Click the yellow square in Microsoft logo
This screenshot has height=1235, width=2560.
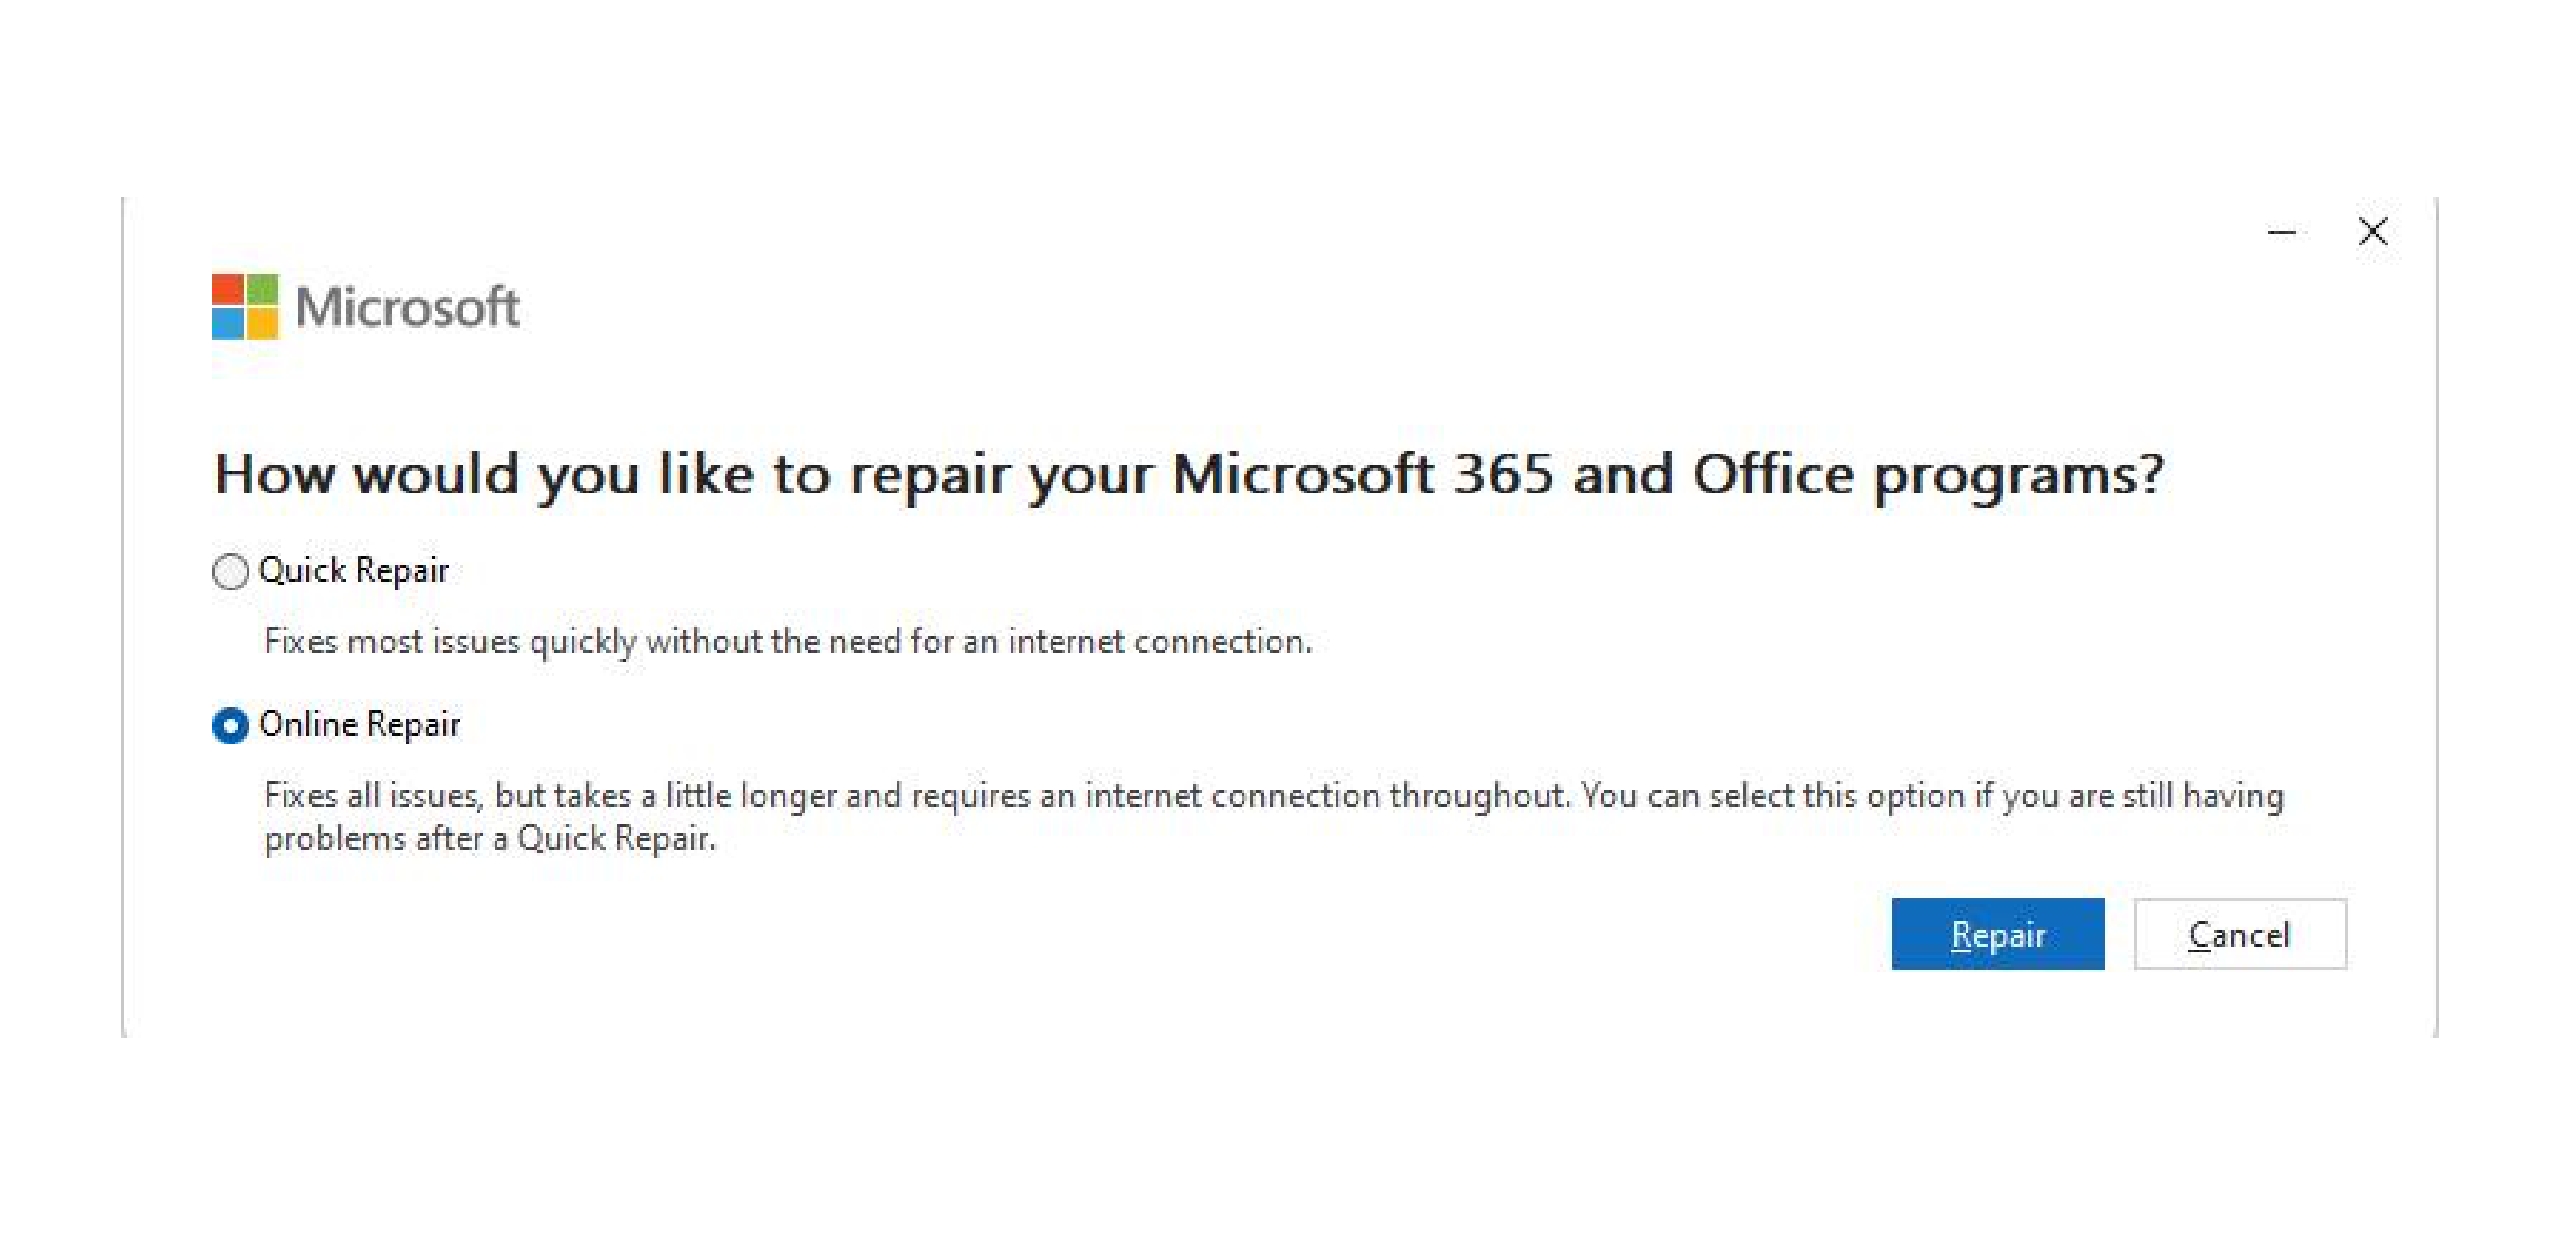pyautogui.click(x=263, y=325)
